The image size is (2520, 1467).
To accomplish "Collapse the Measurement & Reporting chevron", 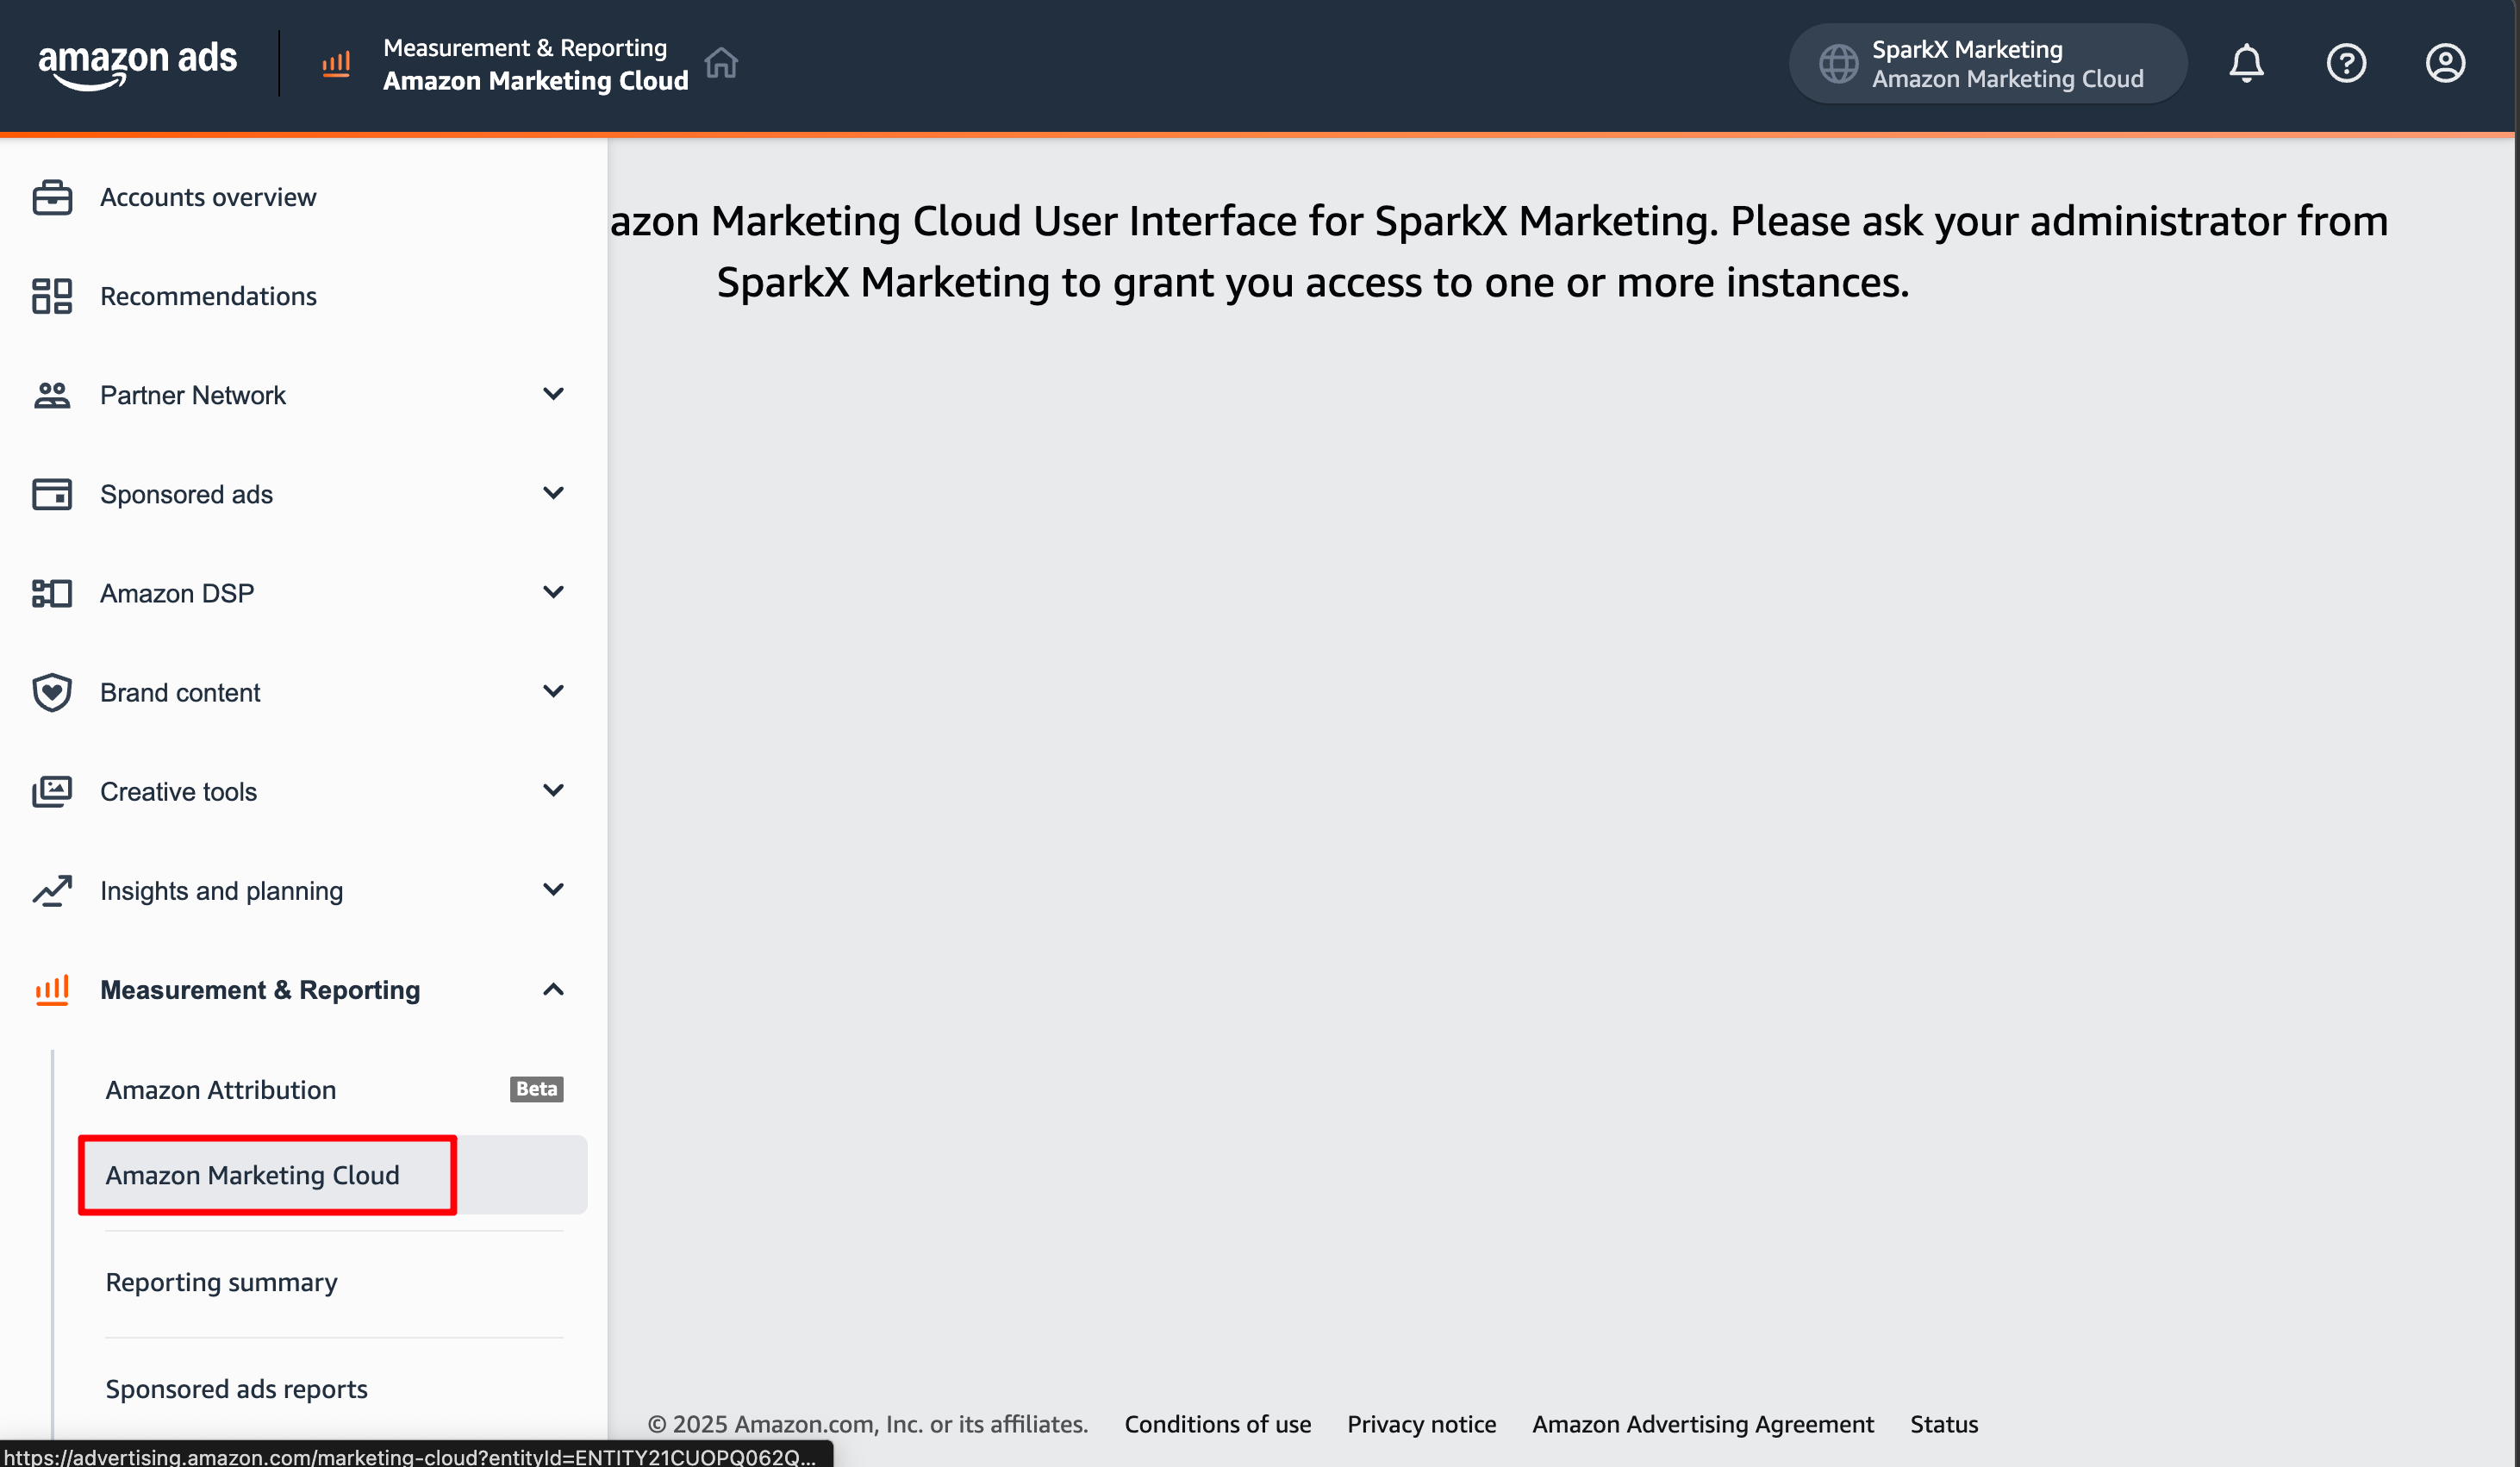I will [x=553, y=989].
